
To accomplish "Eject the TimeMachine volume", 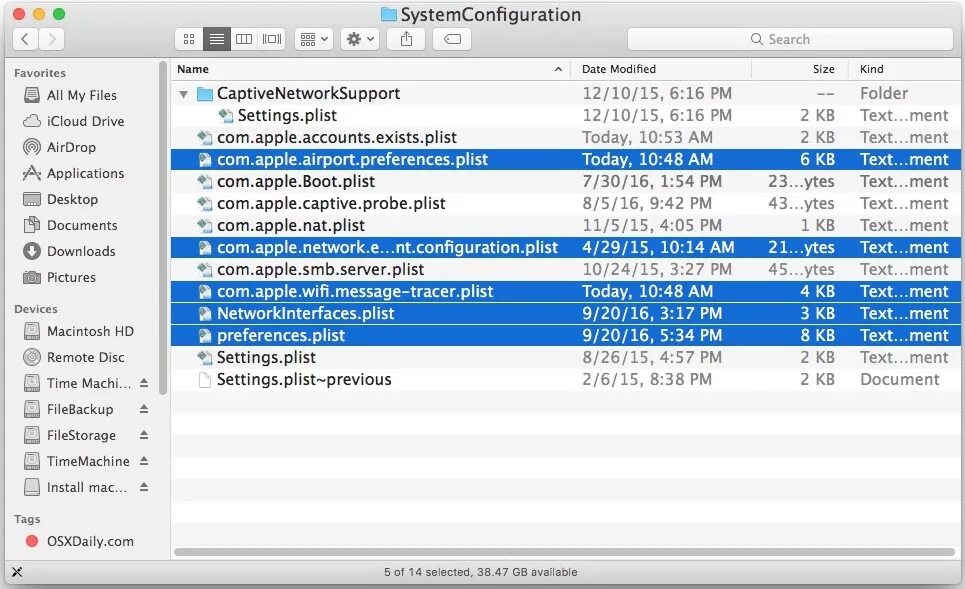I will [x=143, y=461].
